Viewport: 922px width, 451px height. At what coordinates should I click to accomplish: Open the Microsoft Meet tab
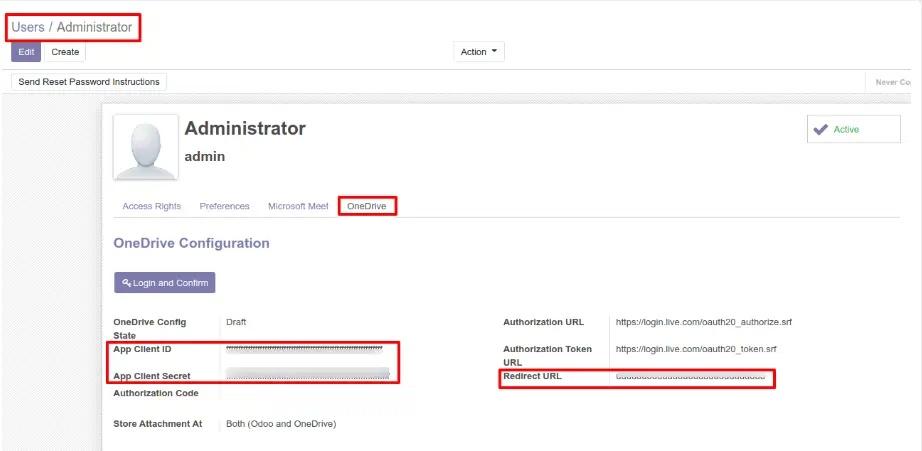pos(298,206)
